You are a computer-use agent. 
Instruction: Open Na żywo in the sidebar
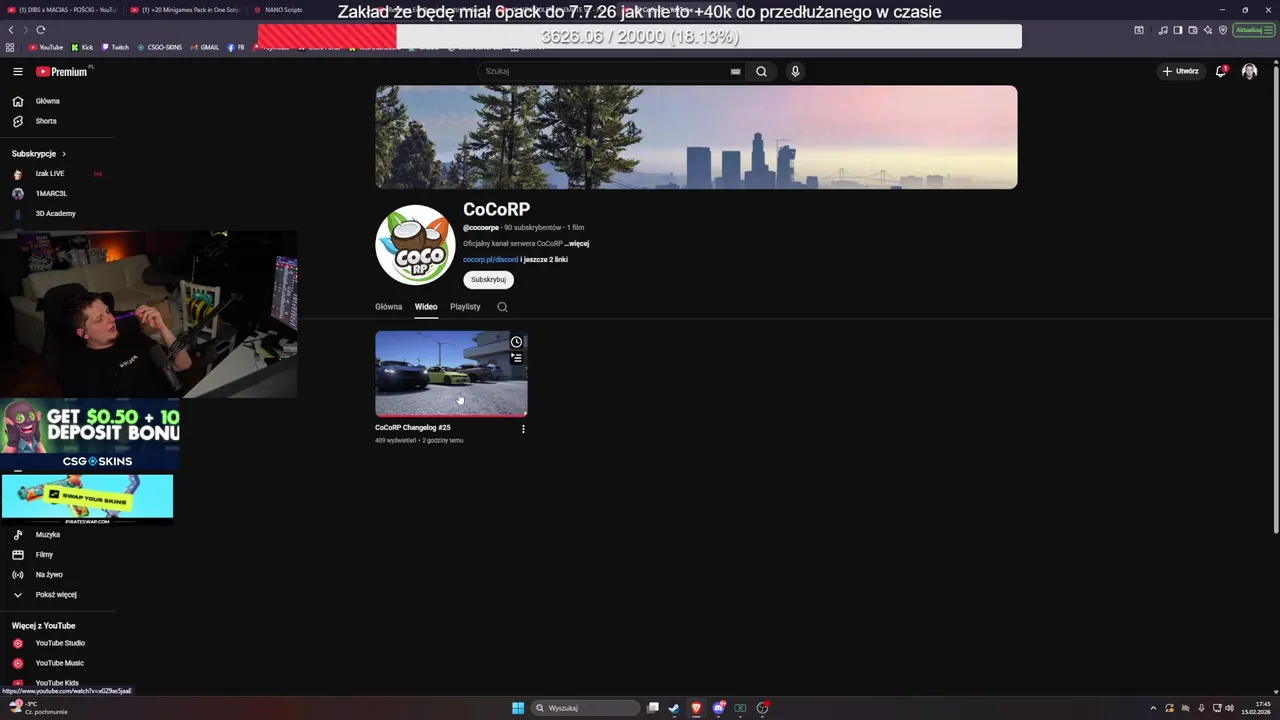click(49, 575)
